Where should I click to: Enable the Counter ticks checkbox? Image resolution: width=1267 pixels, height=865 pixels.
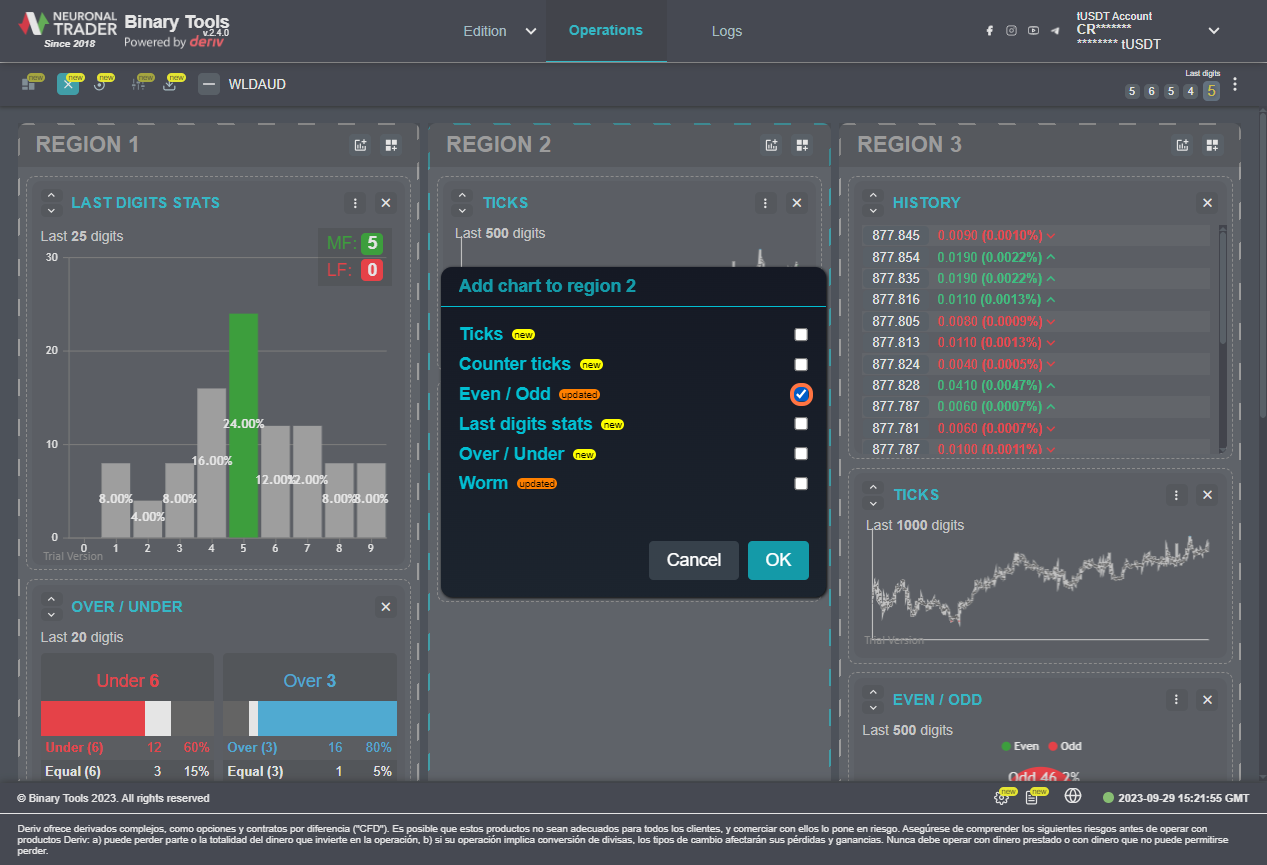(801, 365)
